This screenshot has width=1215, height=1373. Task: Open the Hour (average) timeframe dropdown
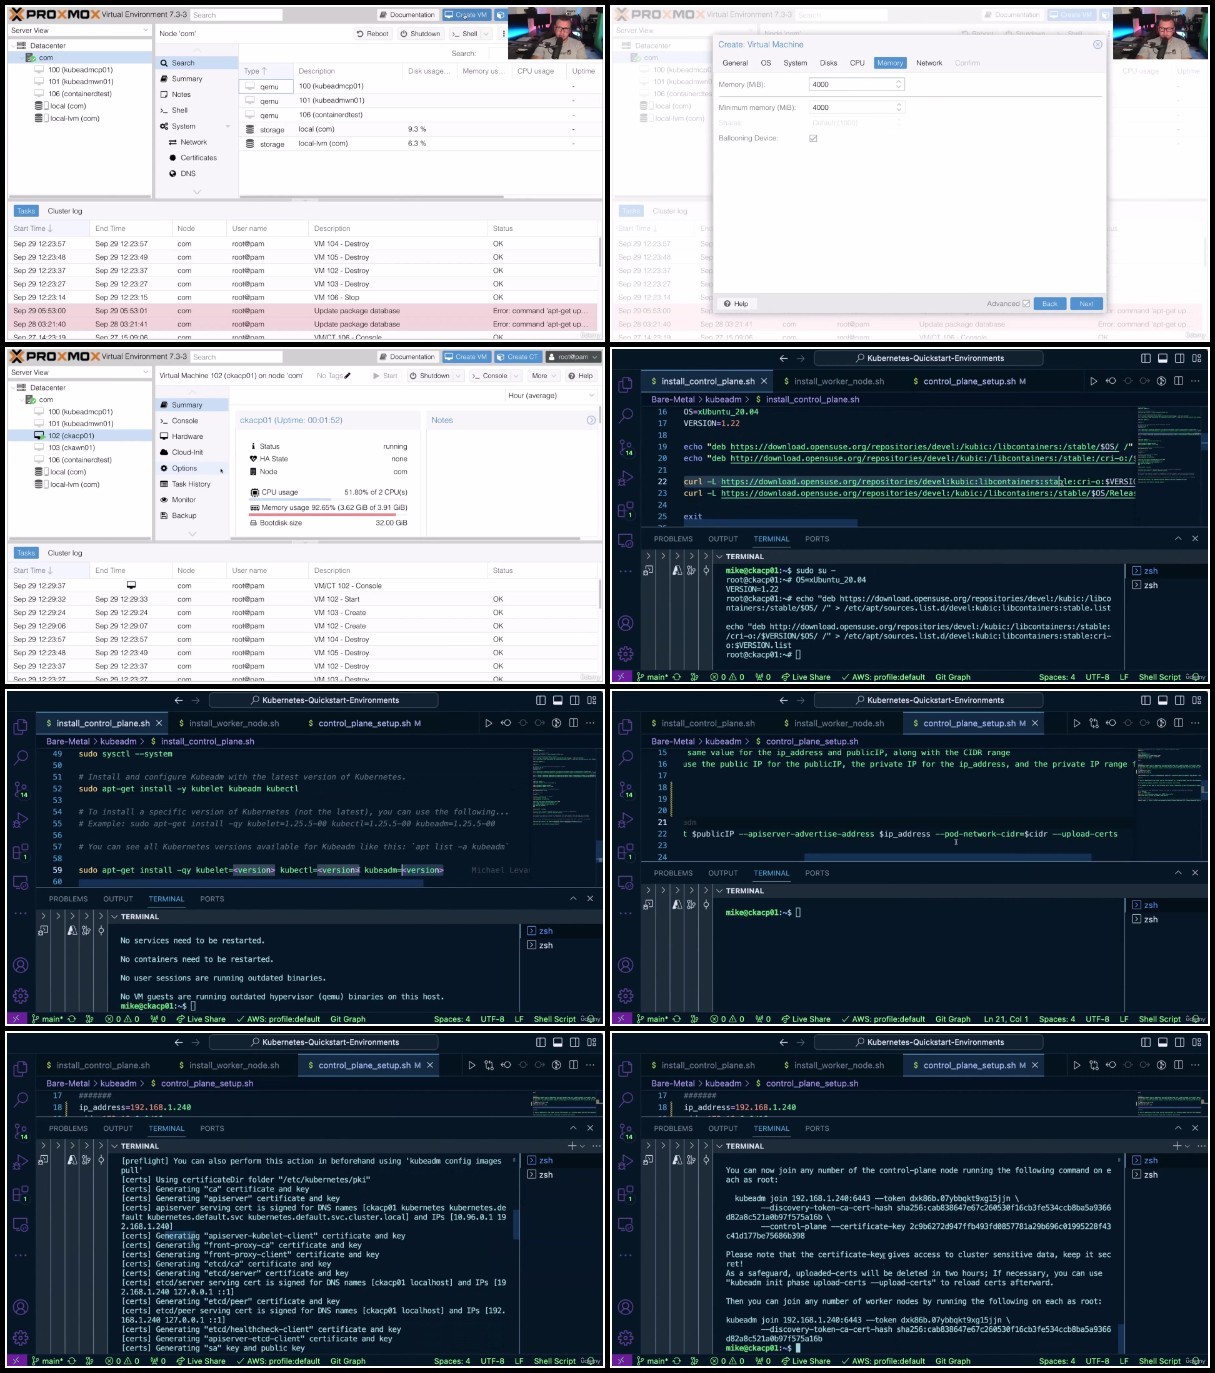point(549,396)
